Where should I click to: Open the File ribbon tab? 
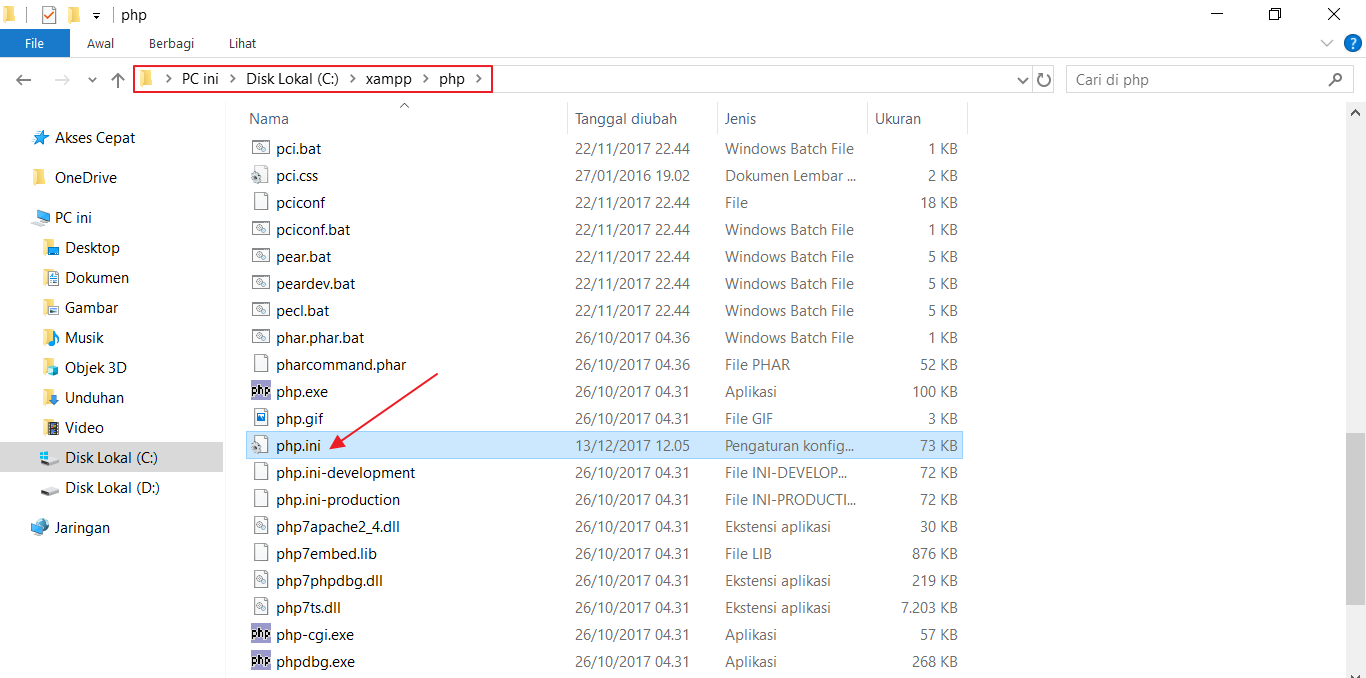point(35,43)
